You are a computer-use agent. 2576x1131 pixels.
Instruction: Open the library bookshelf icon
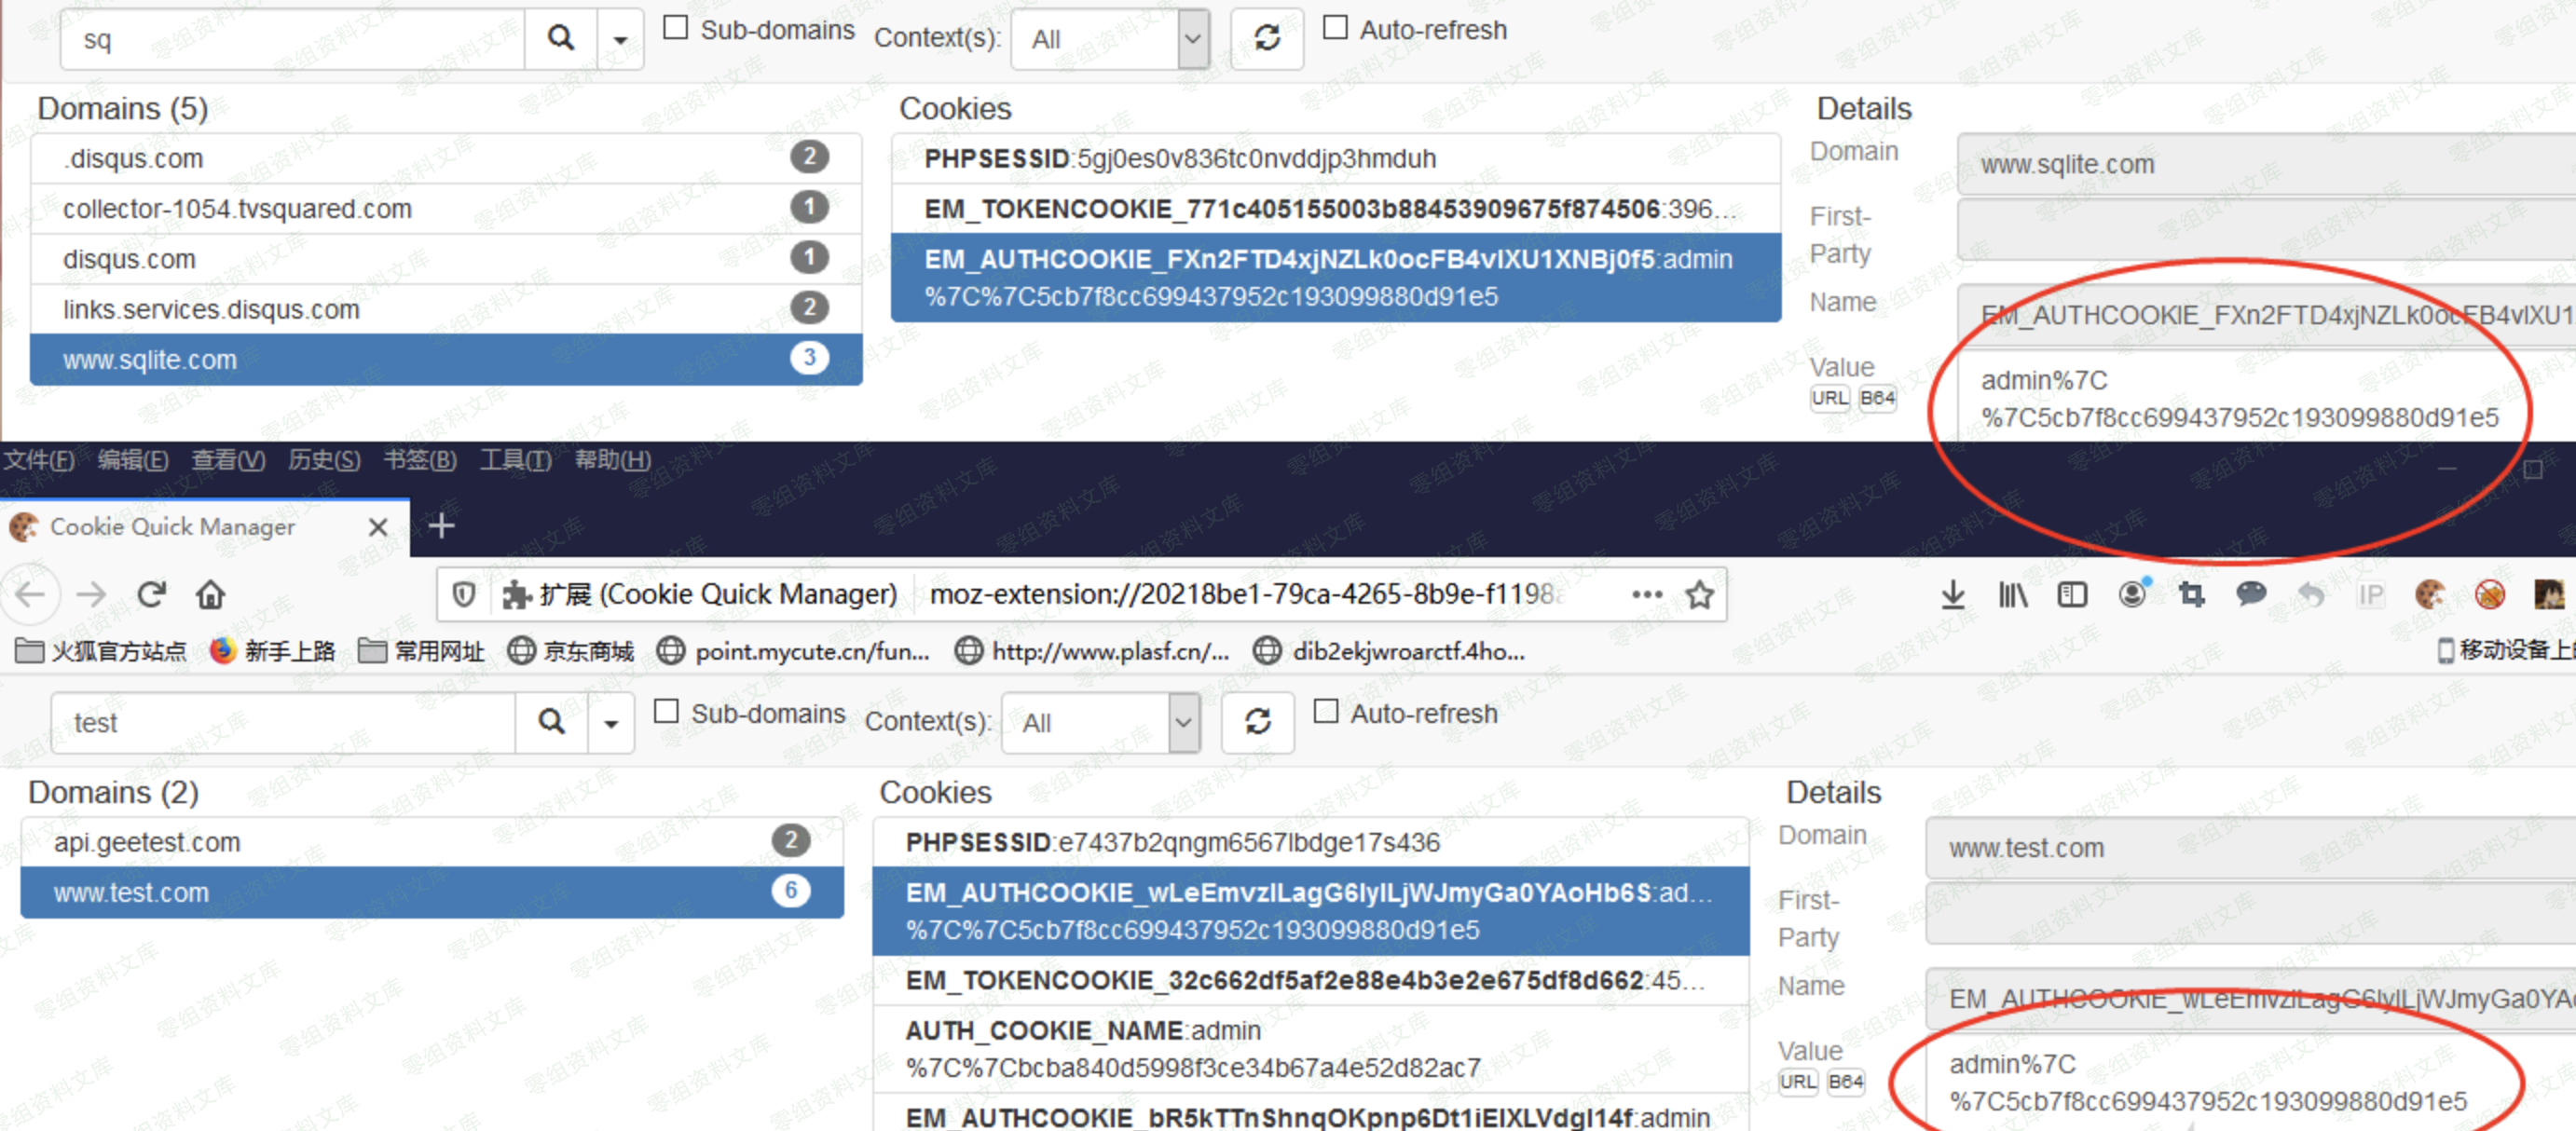[x=2012, y=595]
